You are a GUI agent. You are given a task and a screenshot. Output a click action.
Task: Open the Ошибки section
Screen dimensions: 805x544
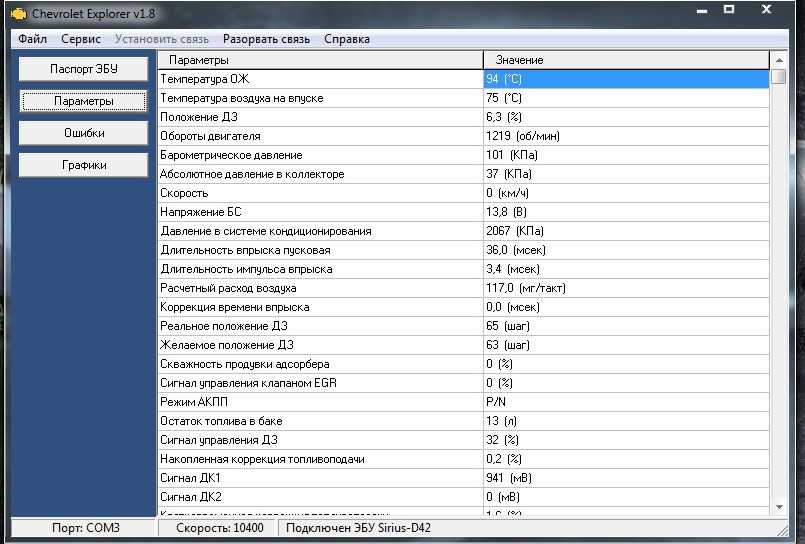[x=84, y=133]
